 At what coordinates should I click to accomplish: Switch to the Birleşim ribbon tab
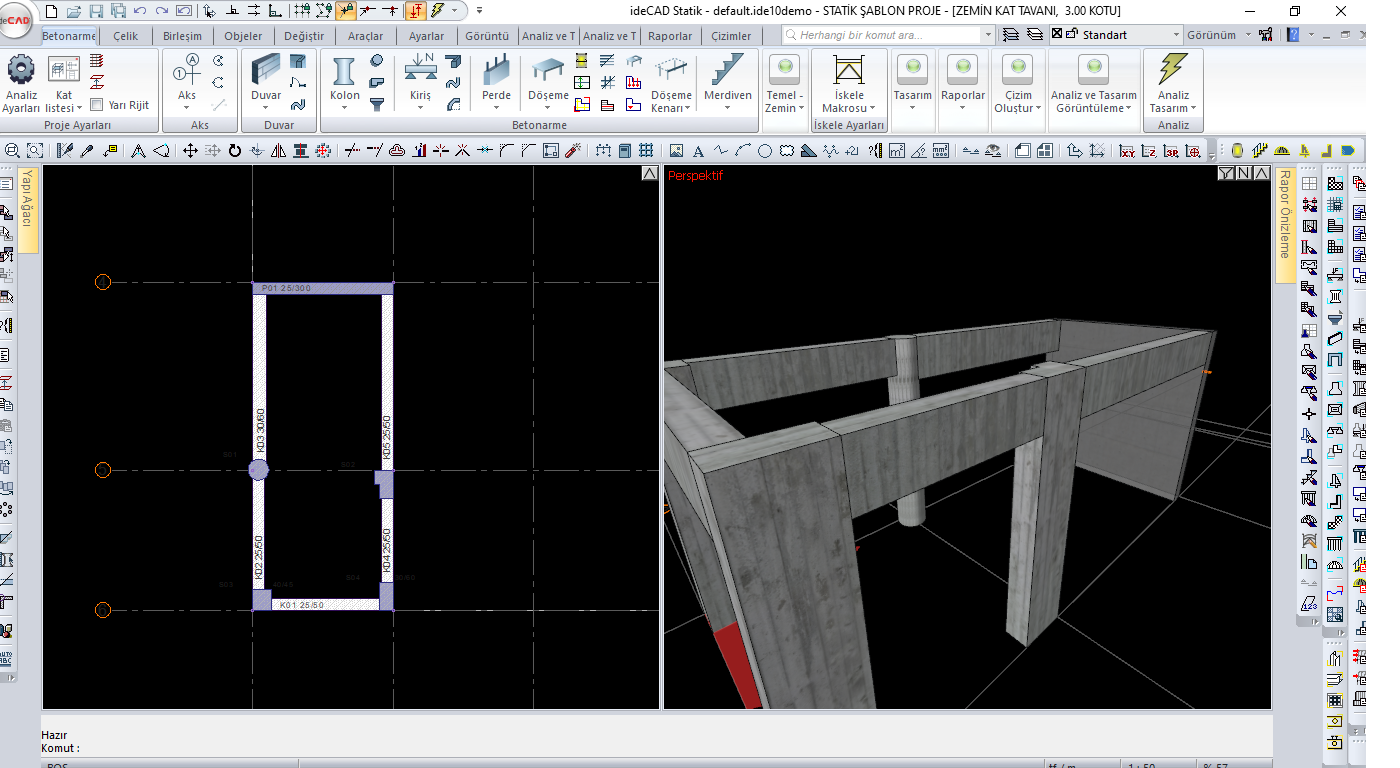pos(182,36)
